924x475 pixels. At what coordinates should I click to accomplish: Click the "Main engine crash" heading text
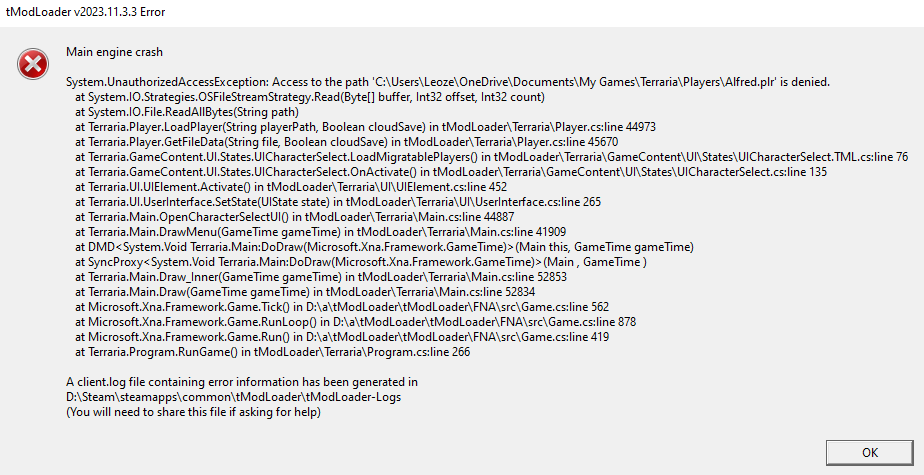click(x=114, y=51)
